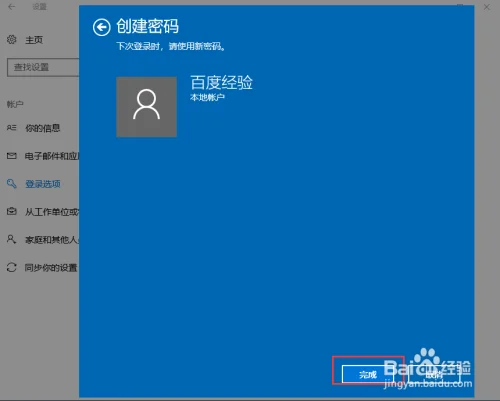Click the 你的信息 person card icon
This screenshot has height=401, width=500.
coord(12,128)
